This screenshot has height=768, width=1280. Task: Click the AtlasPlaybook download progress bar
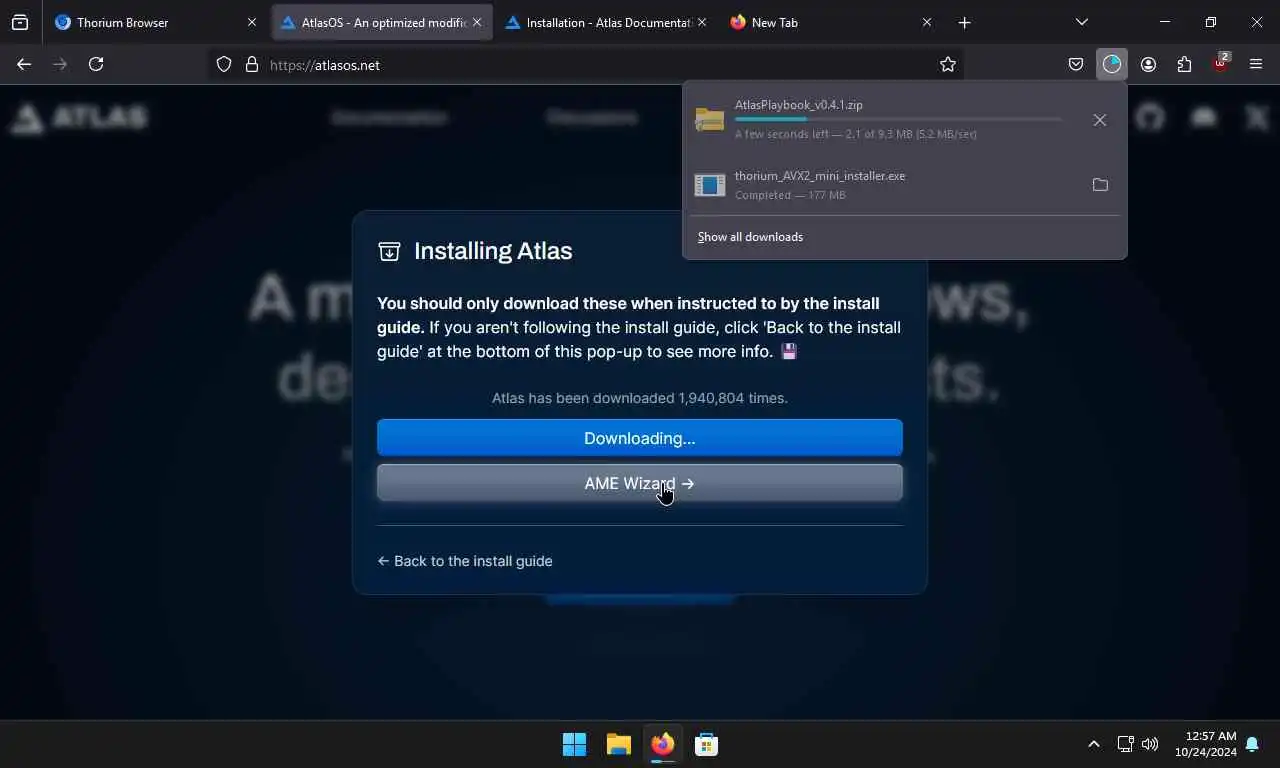(x=898, y=119)
